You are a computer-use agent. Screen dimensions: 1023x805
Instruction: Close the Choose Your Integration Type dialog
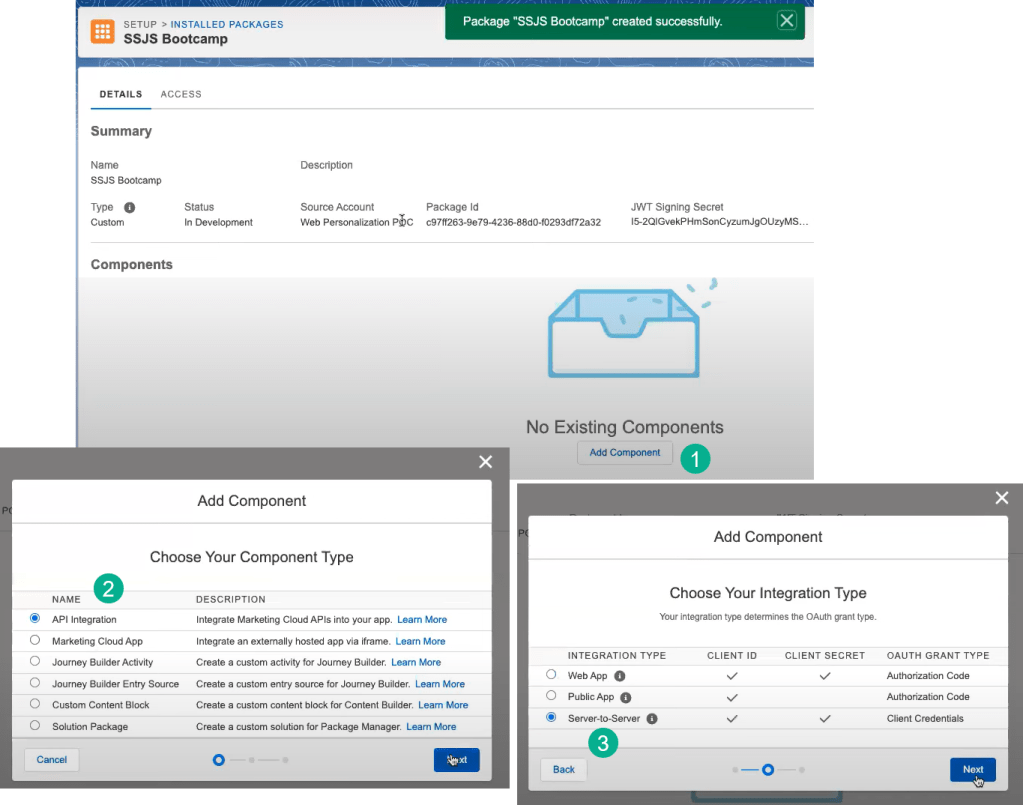1002,498
